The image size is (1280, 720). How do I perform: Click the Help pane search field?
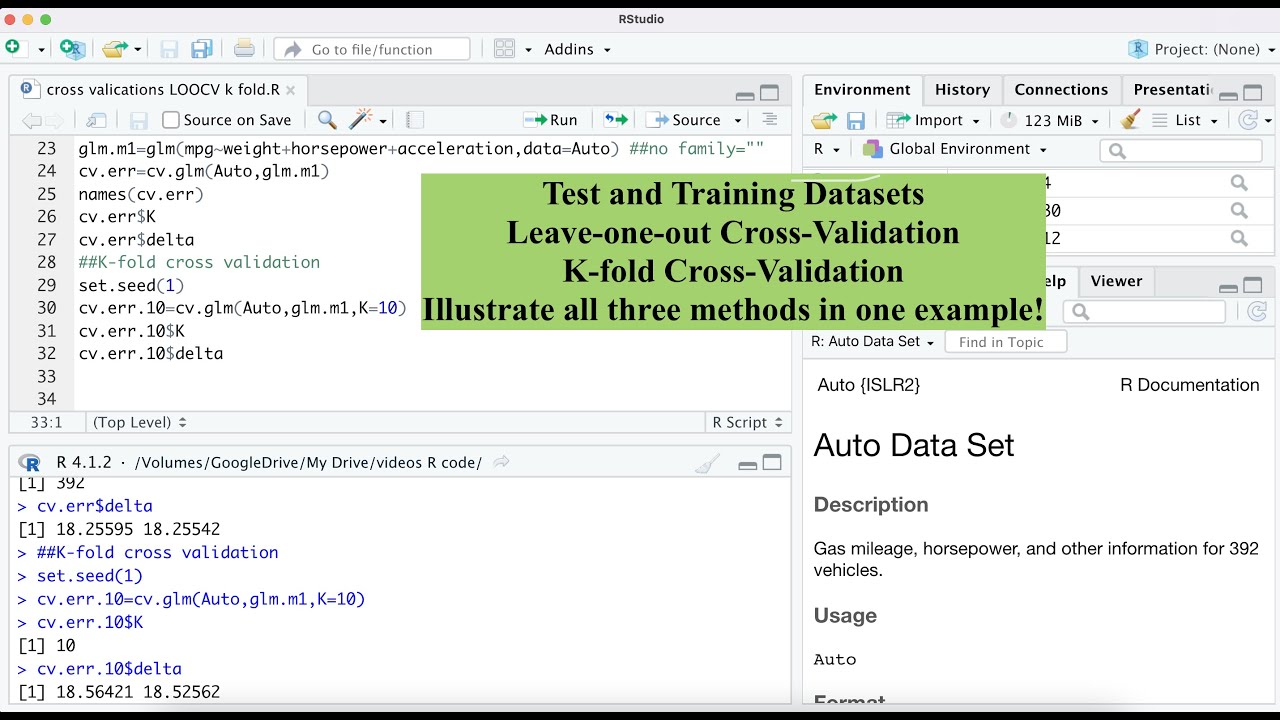[x=1144, y=312]
